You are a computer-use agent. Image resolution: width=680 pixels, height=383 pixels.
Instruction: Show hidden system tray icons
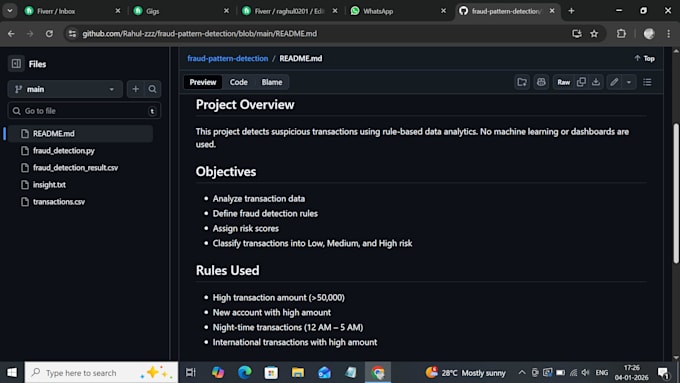click(x=522, y=372)
